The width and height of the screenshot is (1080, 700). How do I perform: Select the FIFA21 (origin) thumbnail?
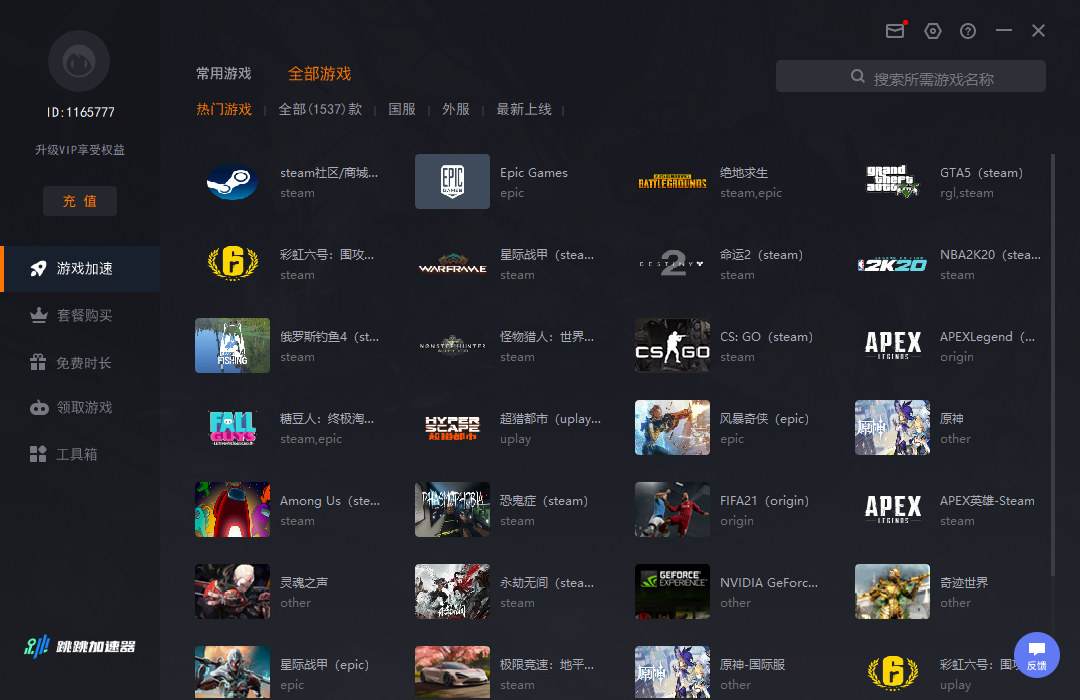pyautogui.click(x=672, y=509)
